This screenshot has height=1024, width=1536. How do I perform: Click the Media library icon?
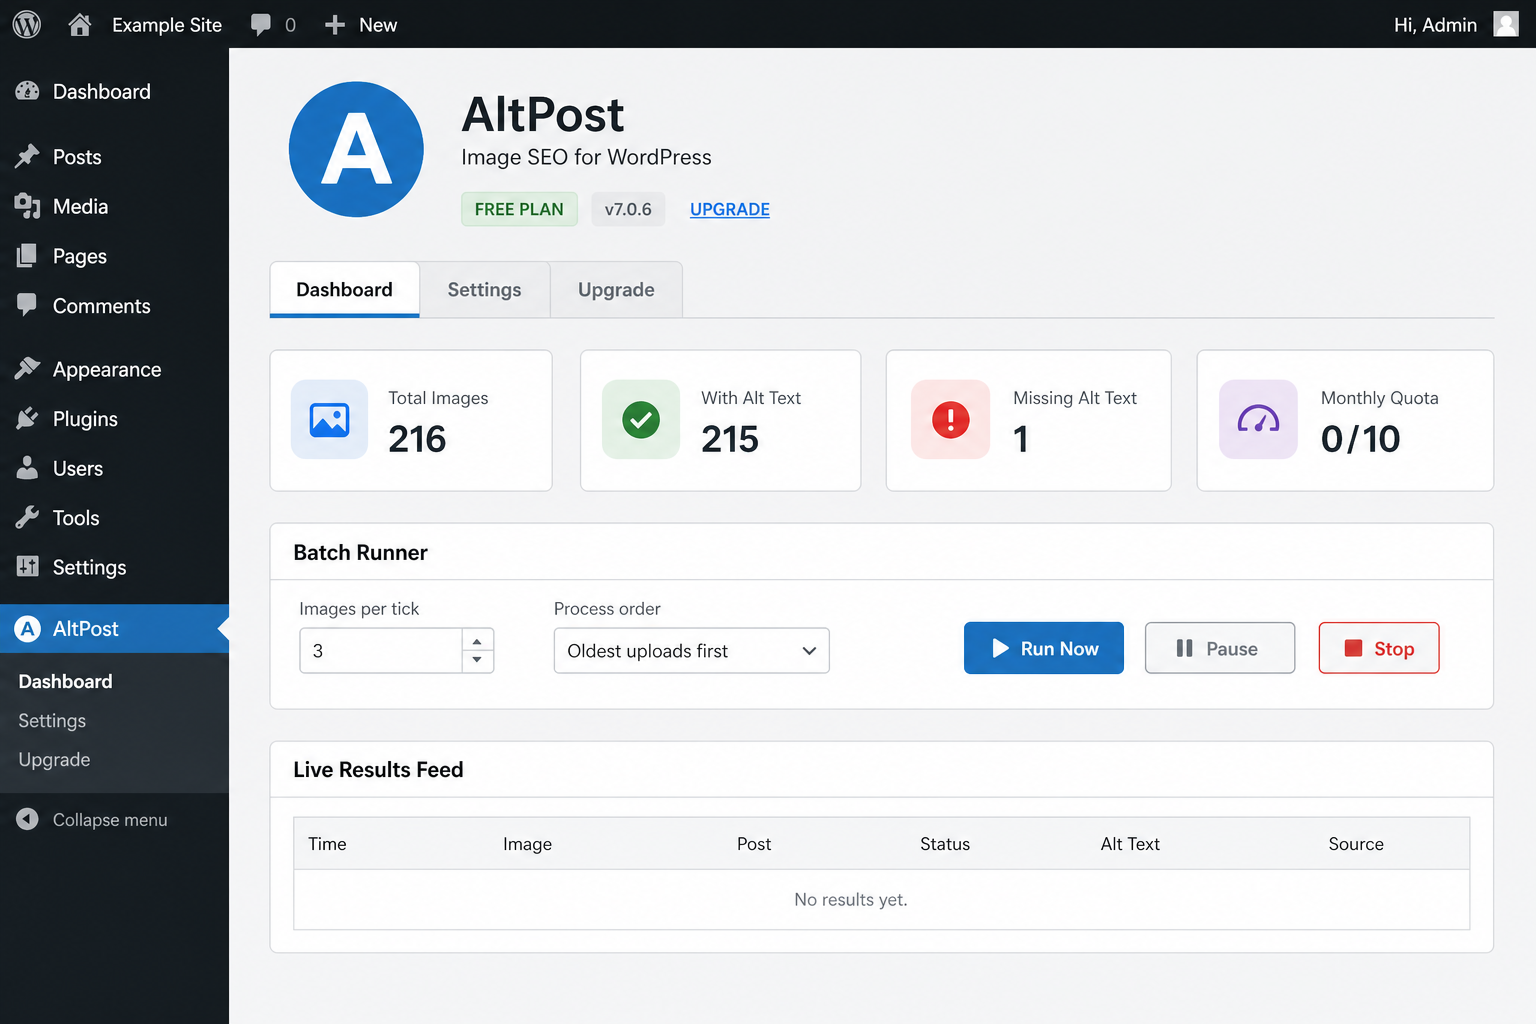(28, 206)
